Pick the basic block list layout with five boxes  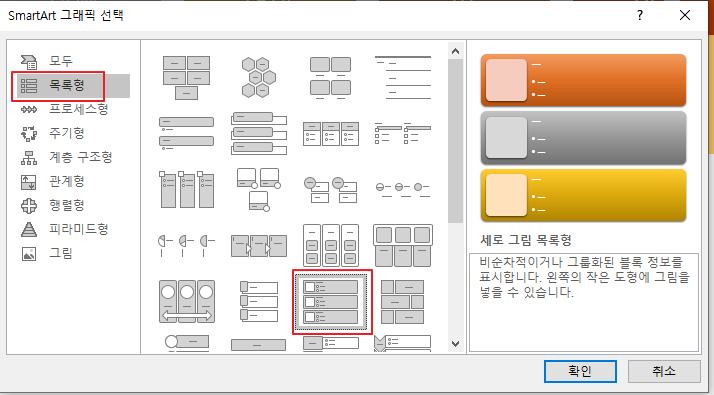186,77
